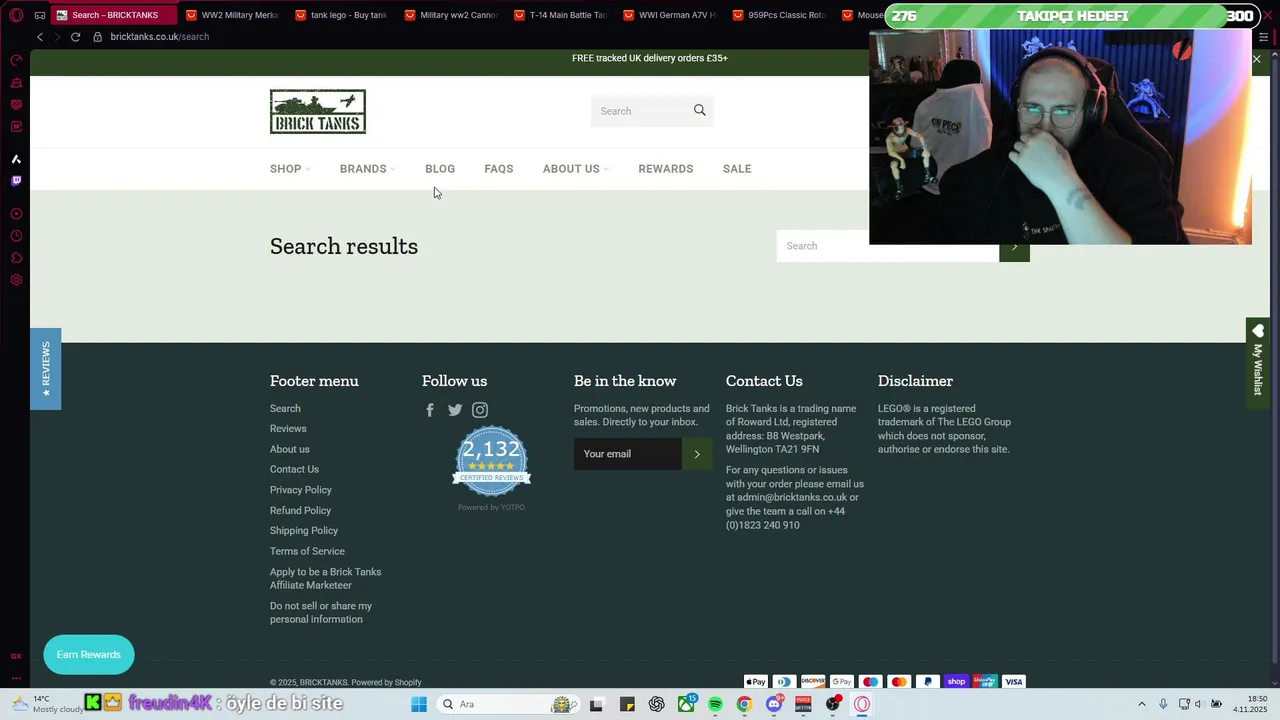Open the Shipping Policy link
Screen dimensions: 1280x720
coord(304,531)
